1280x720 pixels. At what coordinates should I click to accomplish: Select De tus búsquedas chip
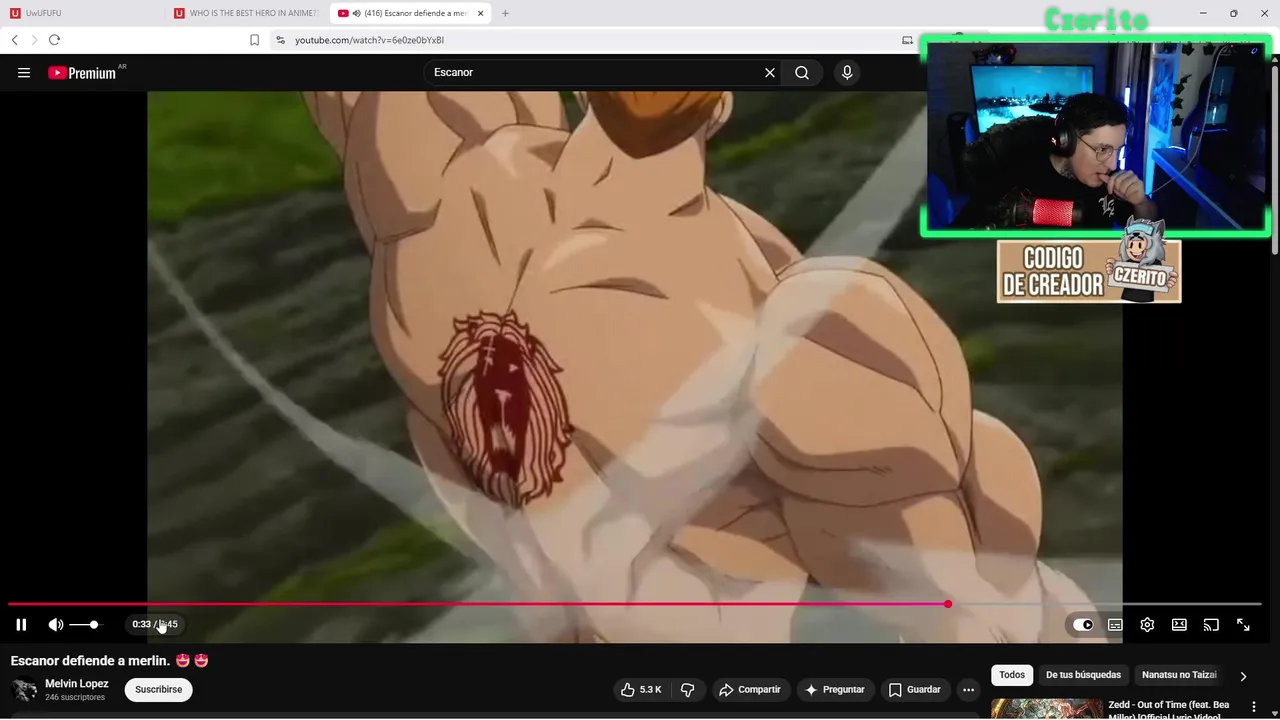(1083, 675)
